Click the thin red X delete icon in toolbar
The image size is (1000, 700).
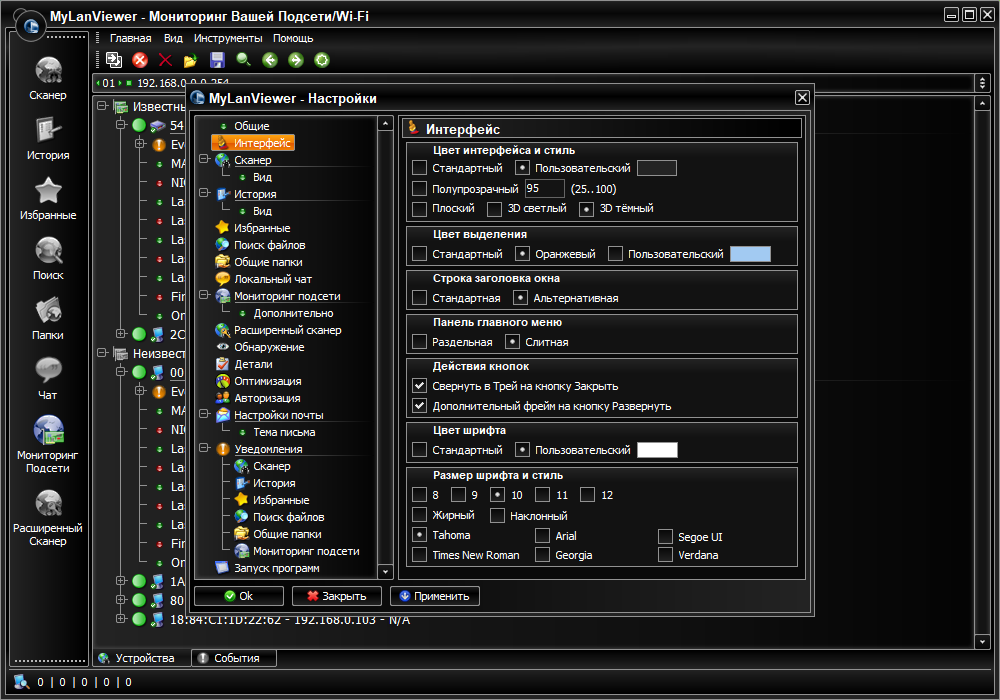165,60
